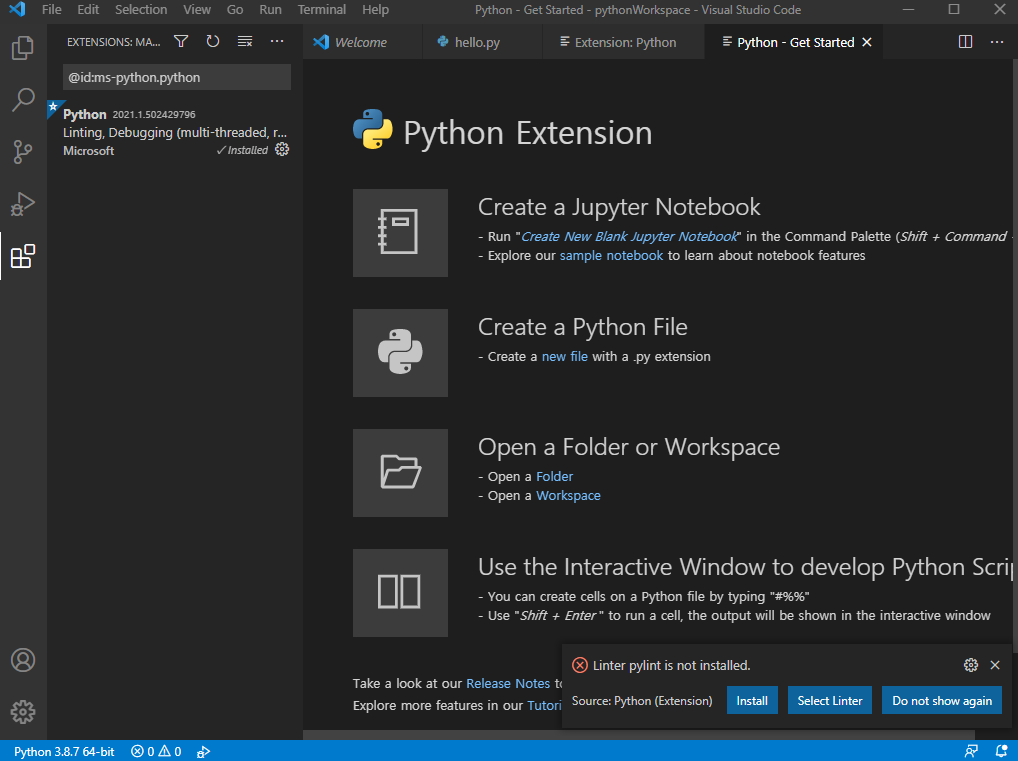
Task: Open Accounts menu icon
Action: coord(23,660)
